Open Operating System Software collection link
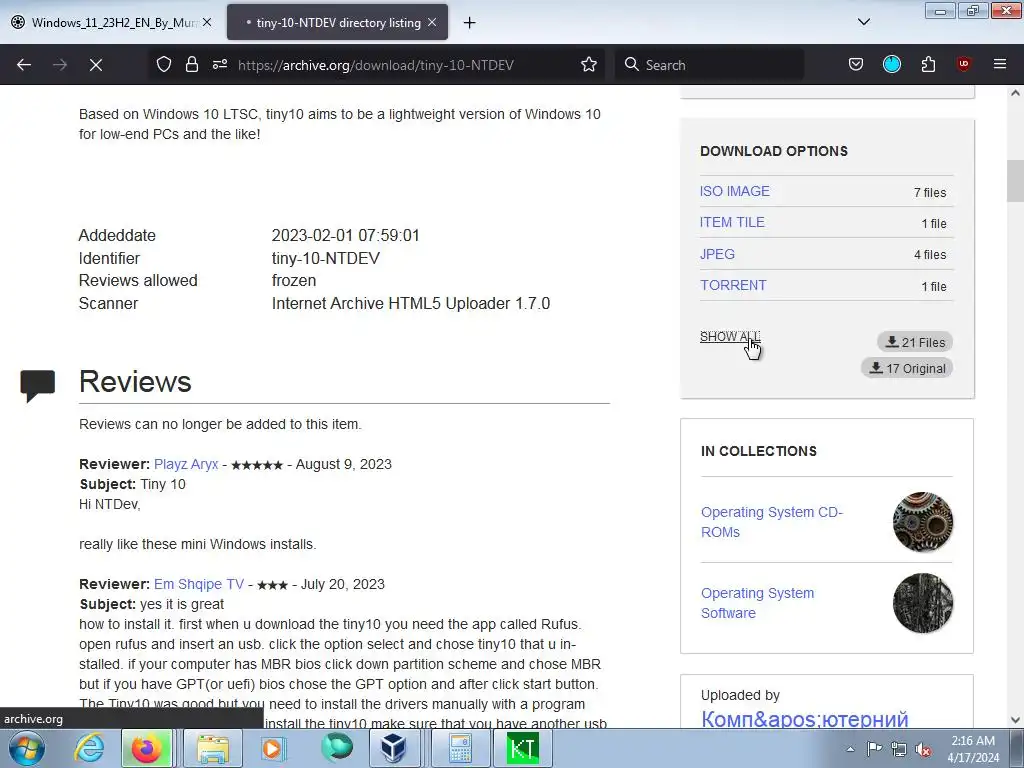The width and height of the screenshot is (1024, 768). 757,603
